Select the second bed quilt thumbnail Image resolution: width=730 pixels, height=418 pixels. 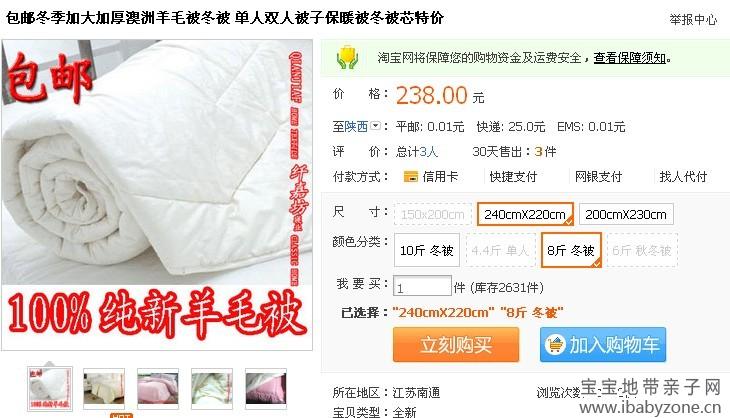[104, 389]
